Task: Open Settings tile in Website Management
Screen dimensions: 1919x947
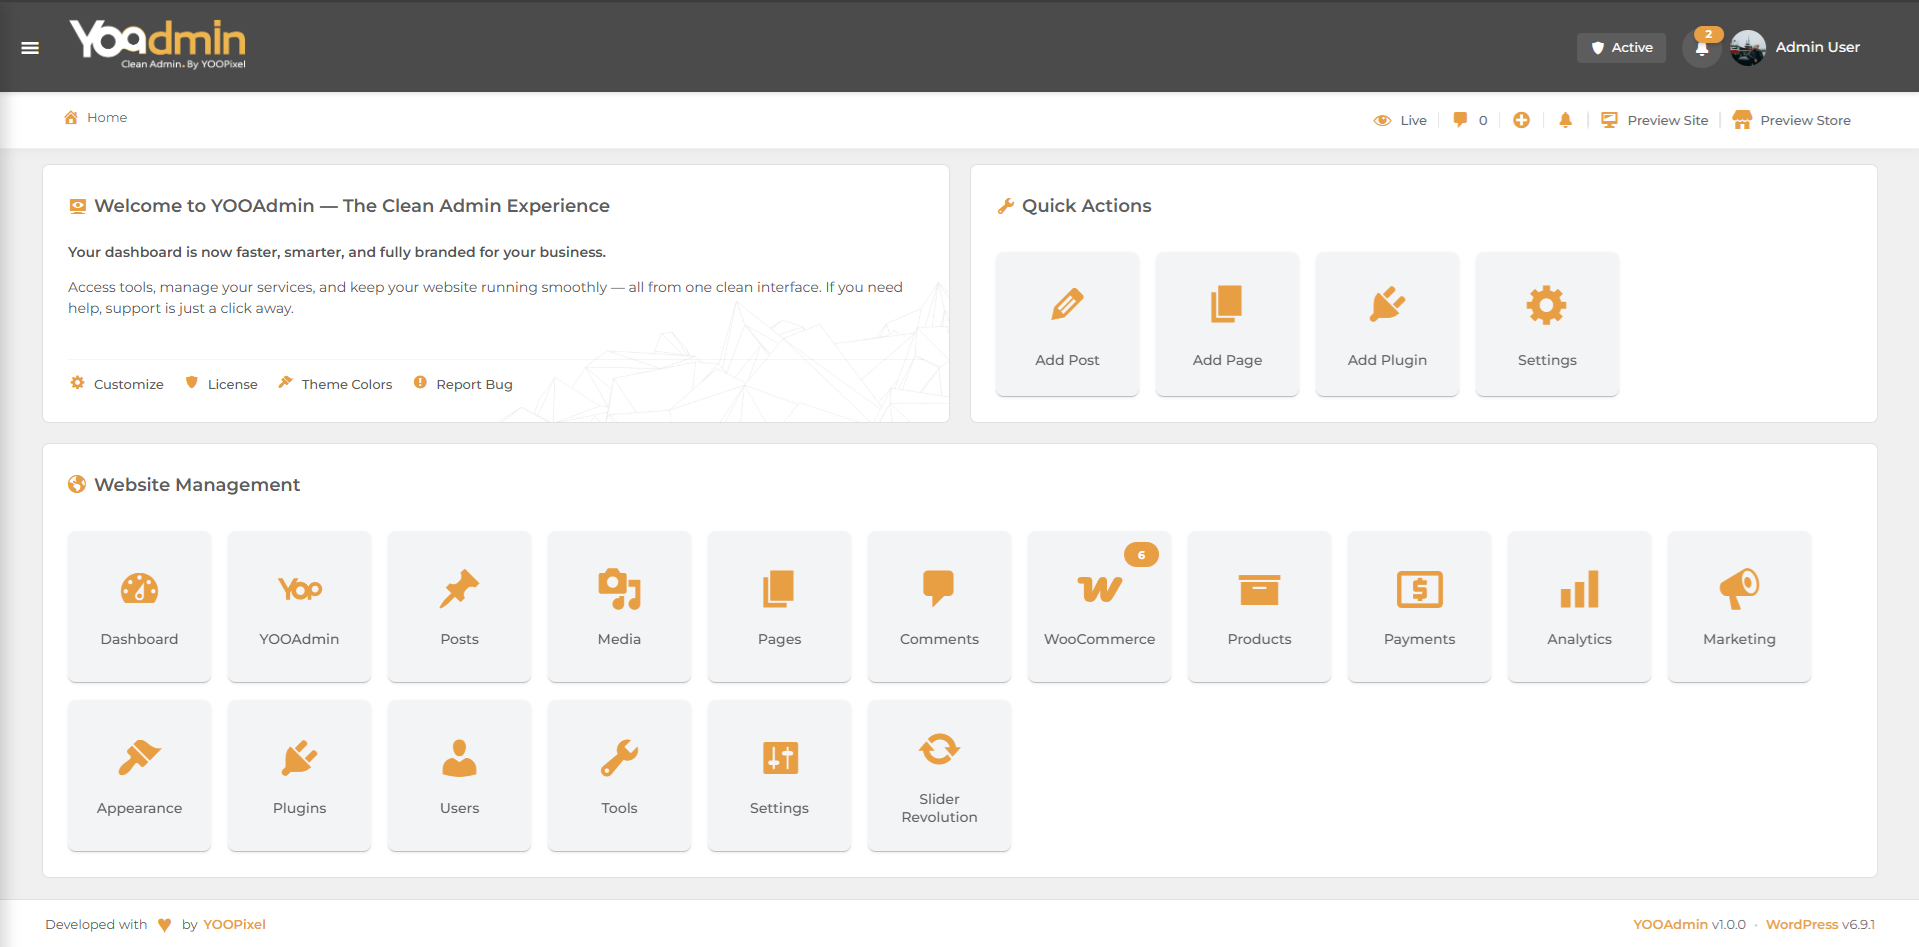Action: click(779, 776)
